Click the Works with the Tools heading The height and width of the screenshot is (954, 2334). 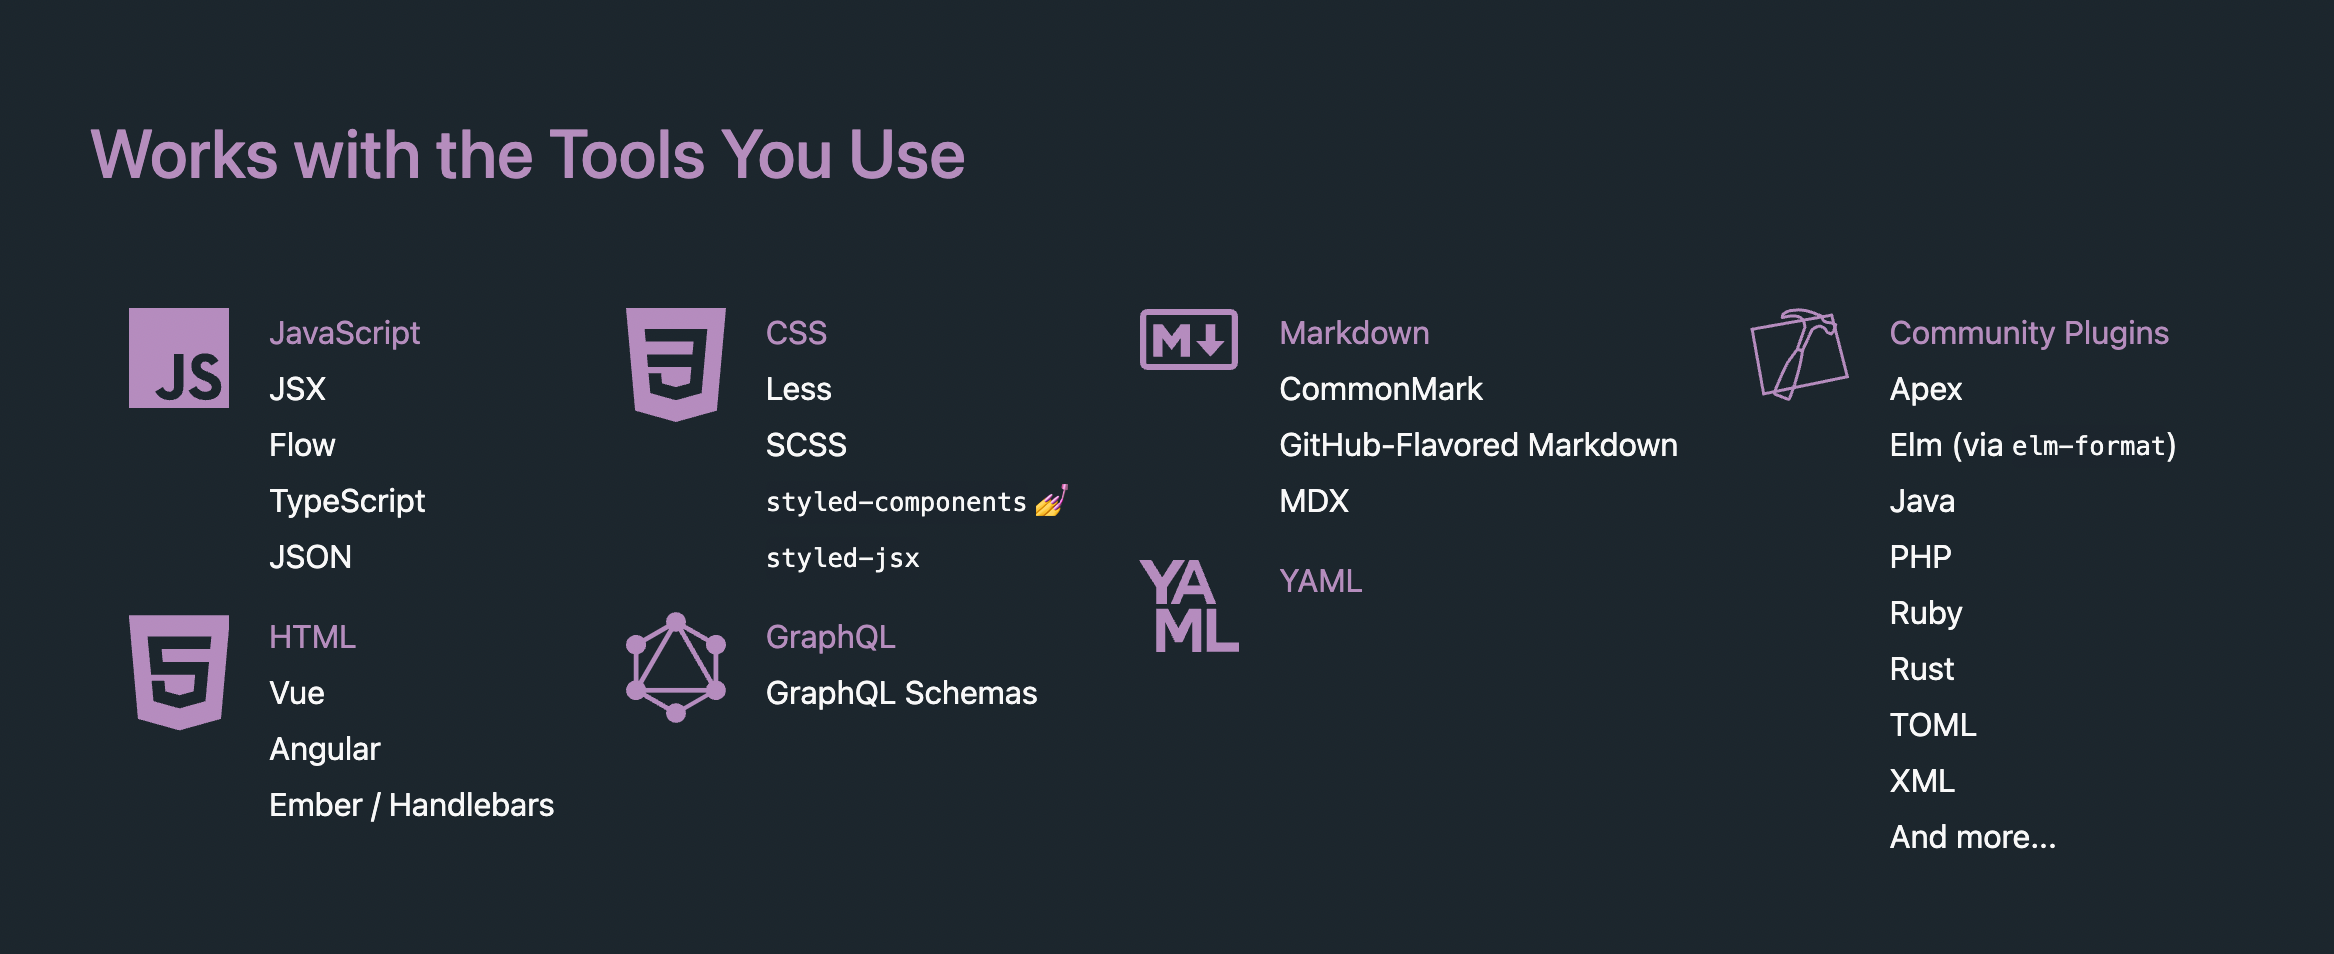pos(528,155)
